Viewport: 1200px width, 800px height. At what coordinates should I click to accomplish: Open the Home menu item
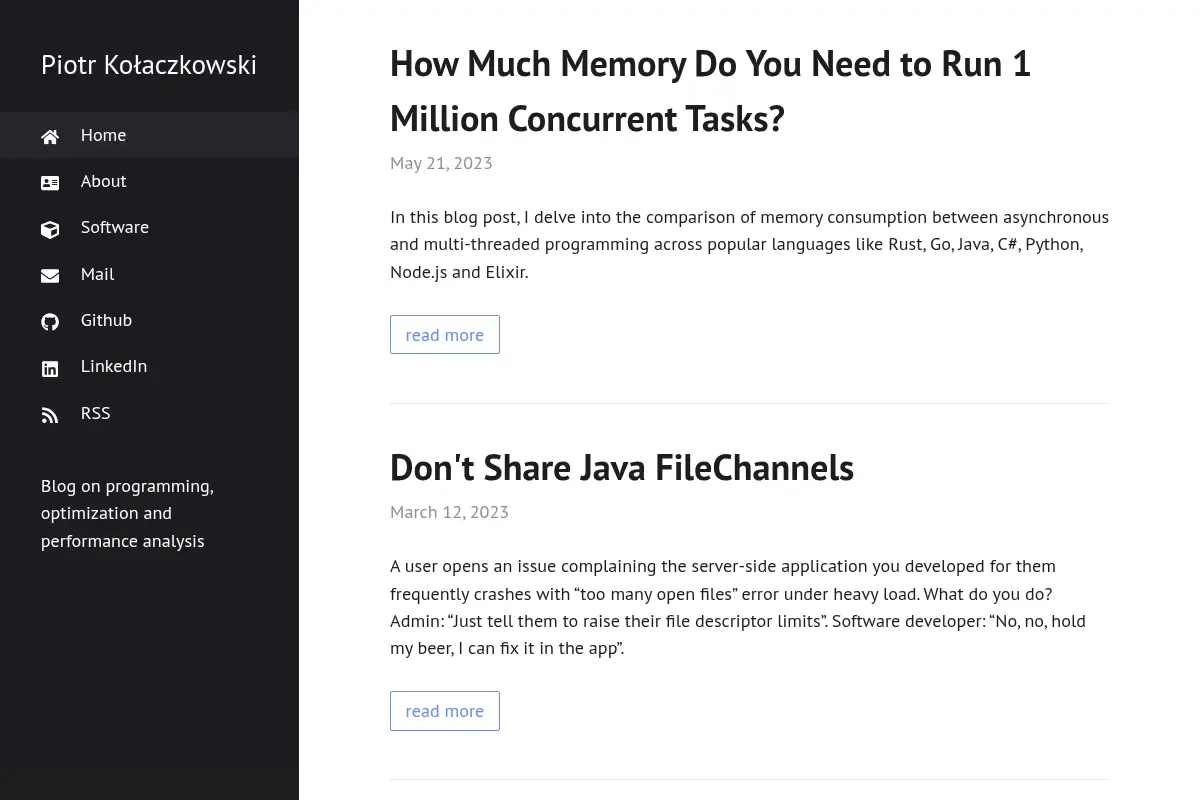click(x=149, y=135)
